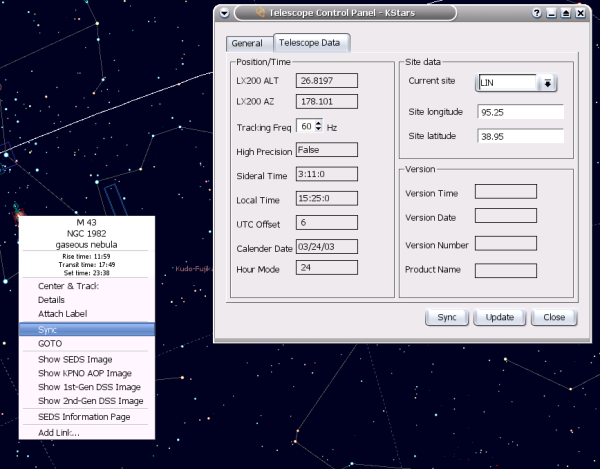Click the Site longitude input field
600x469 pixels.
click(520, 112)
